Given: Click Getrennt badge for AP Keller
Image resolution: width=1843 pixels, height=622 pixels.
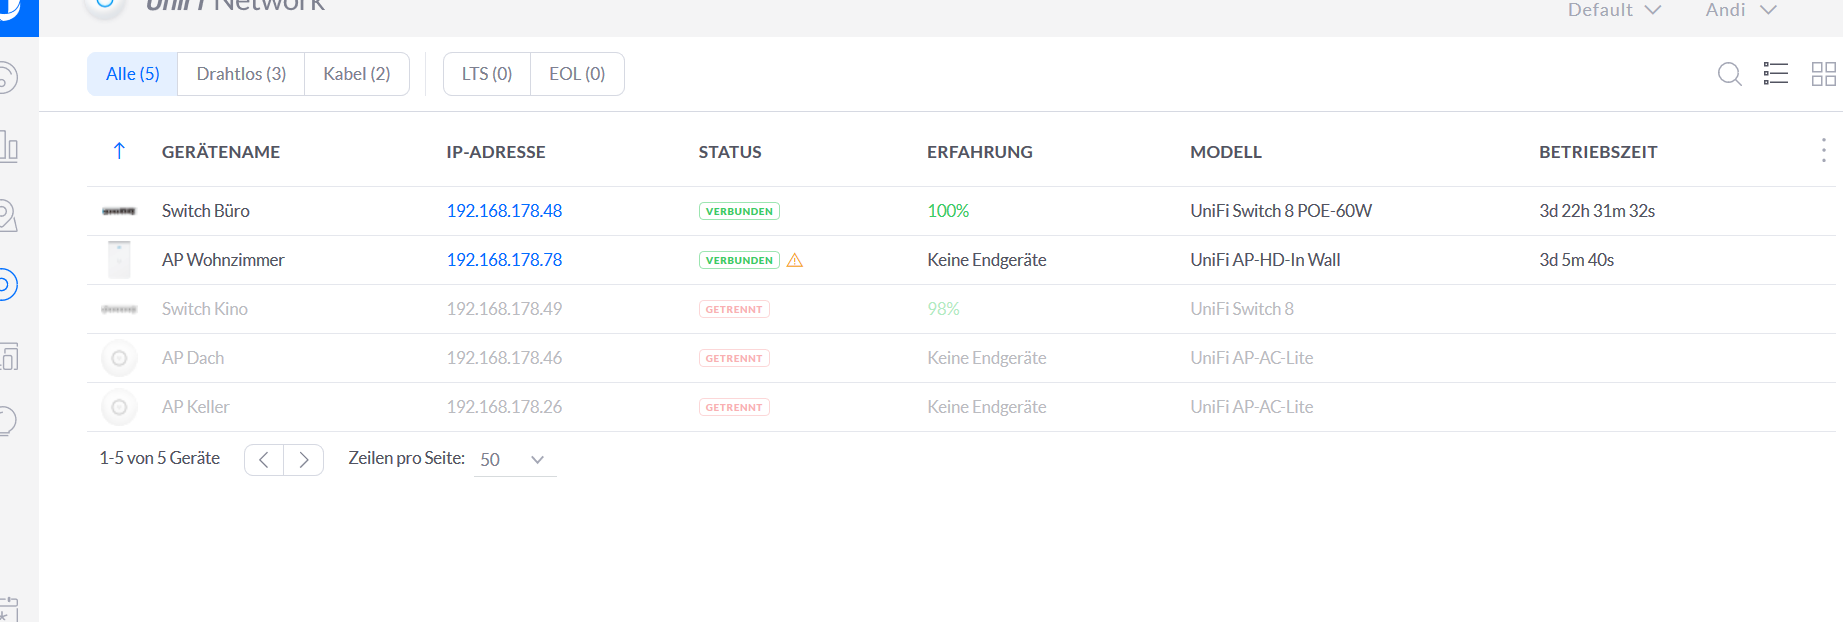Looking at the screenshot, I should point(734,407).
